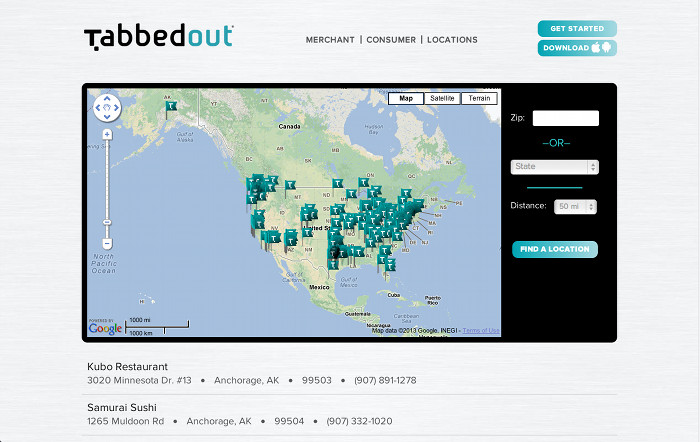Switch map to Satellite view

click(441, 98)
